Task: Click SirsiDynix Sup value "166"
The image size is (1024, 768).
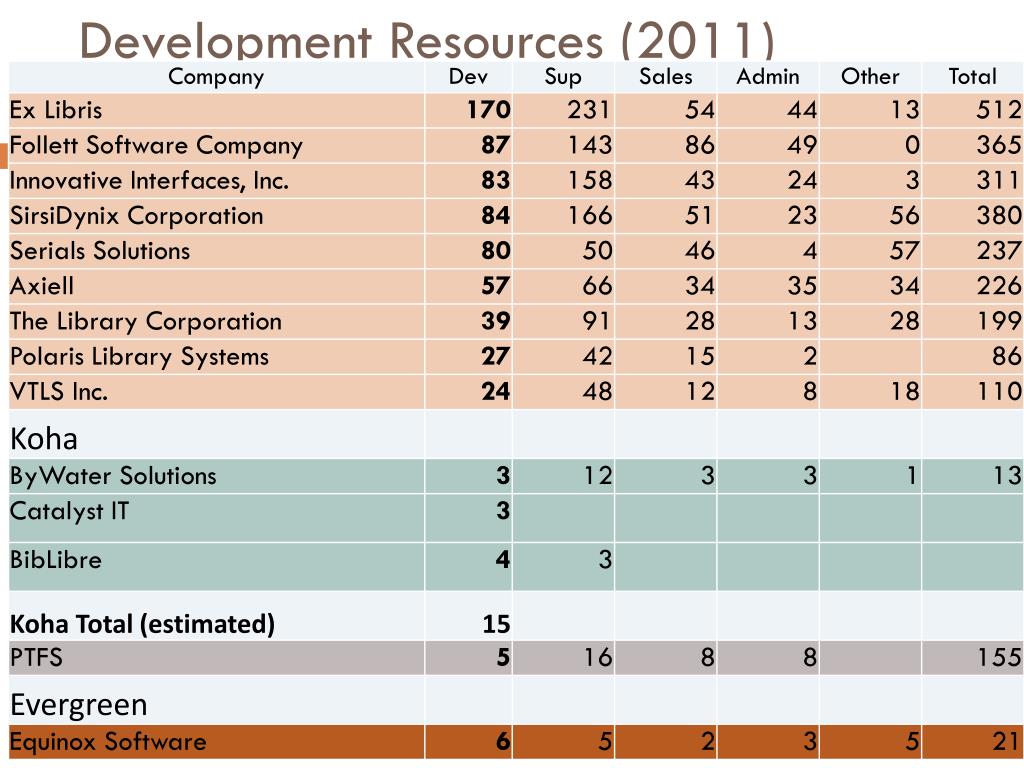Action: click(590, 216)
